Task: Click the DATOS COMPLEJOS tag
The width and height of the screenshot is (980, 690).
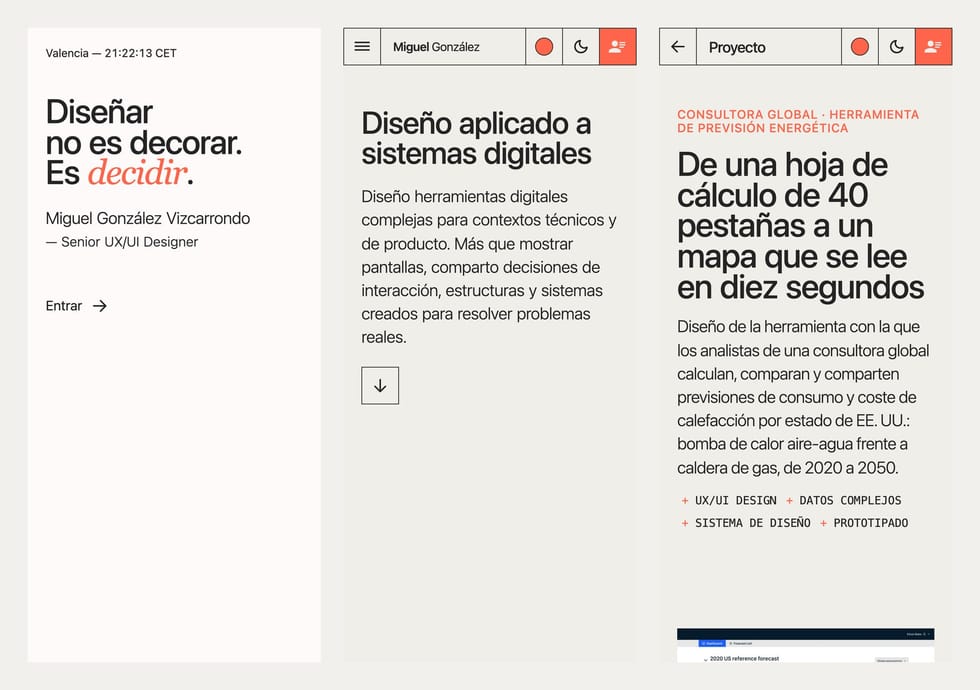Action: coord(843,501)
